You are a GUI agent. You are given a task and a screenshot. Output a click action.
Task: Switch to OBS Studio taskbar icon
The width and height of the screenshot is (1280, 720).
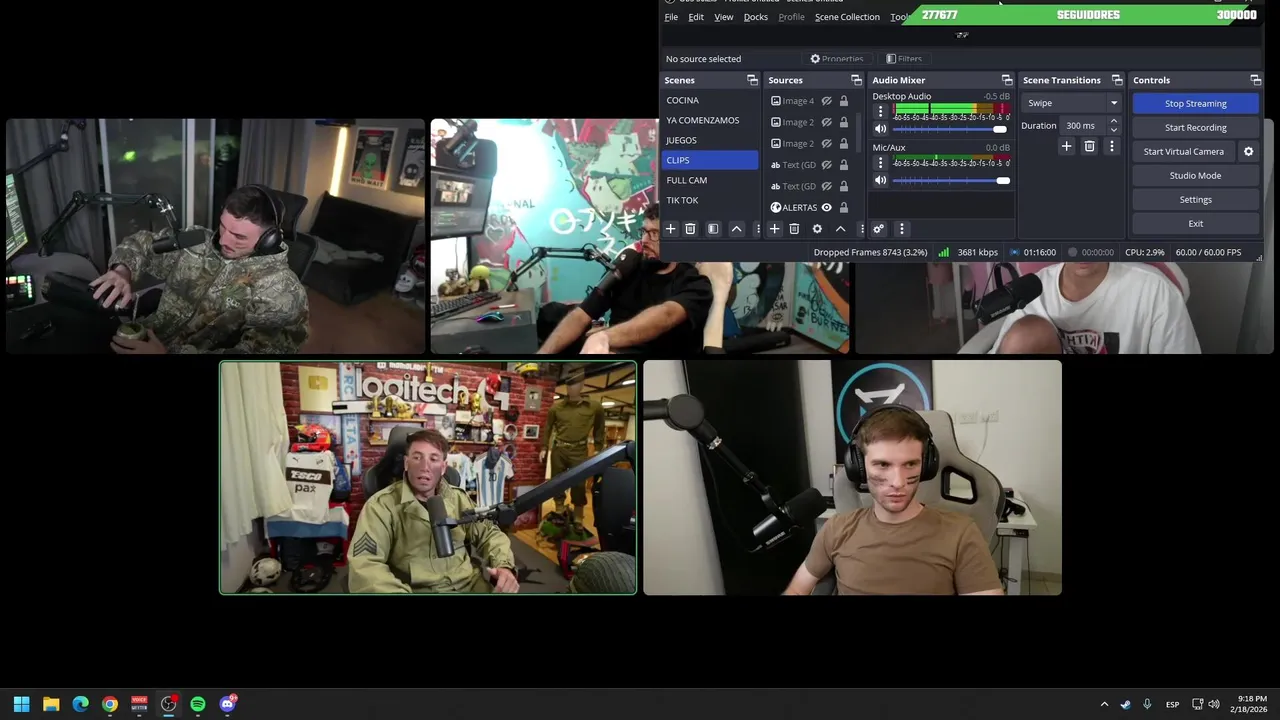pyautogui.click(x=168, y=704)
